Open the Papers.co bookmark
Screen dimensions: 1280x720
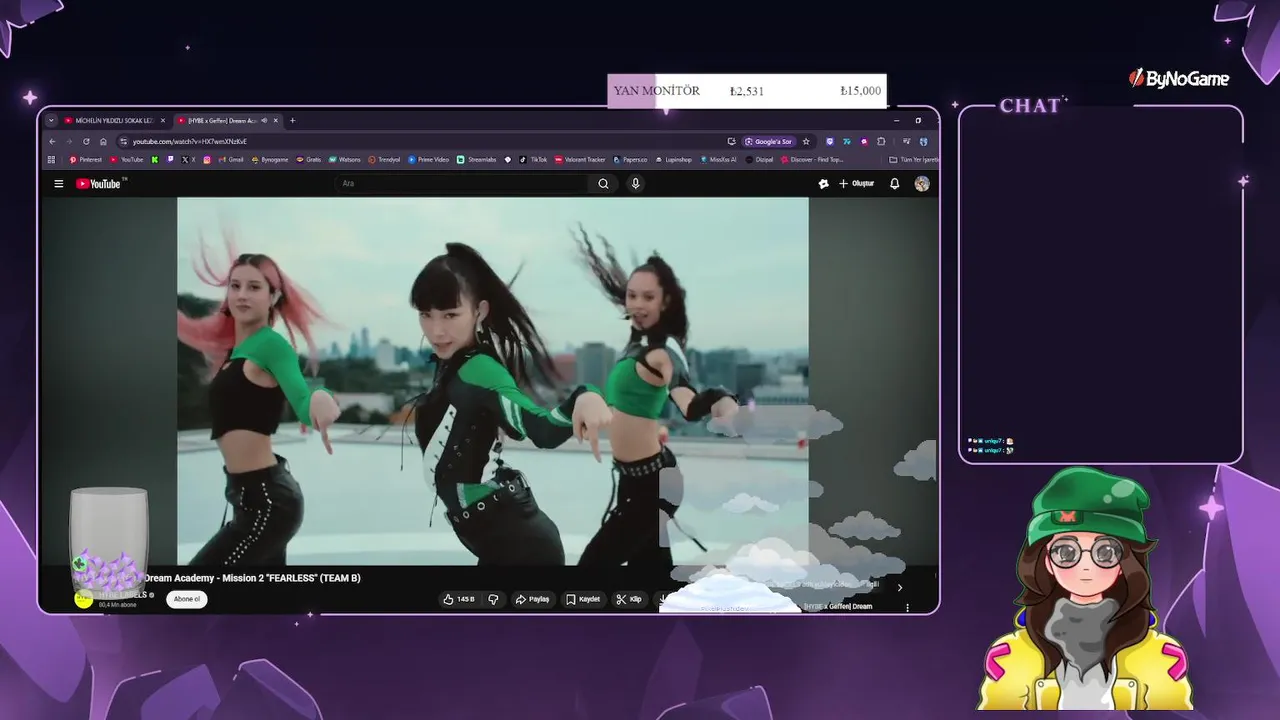(630, 160)
